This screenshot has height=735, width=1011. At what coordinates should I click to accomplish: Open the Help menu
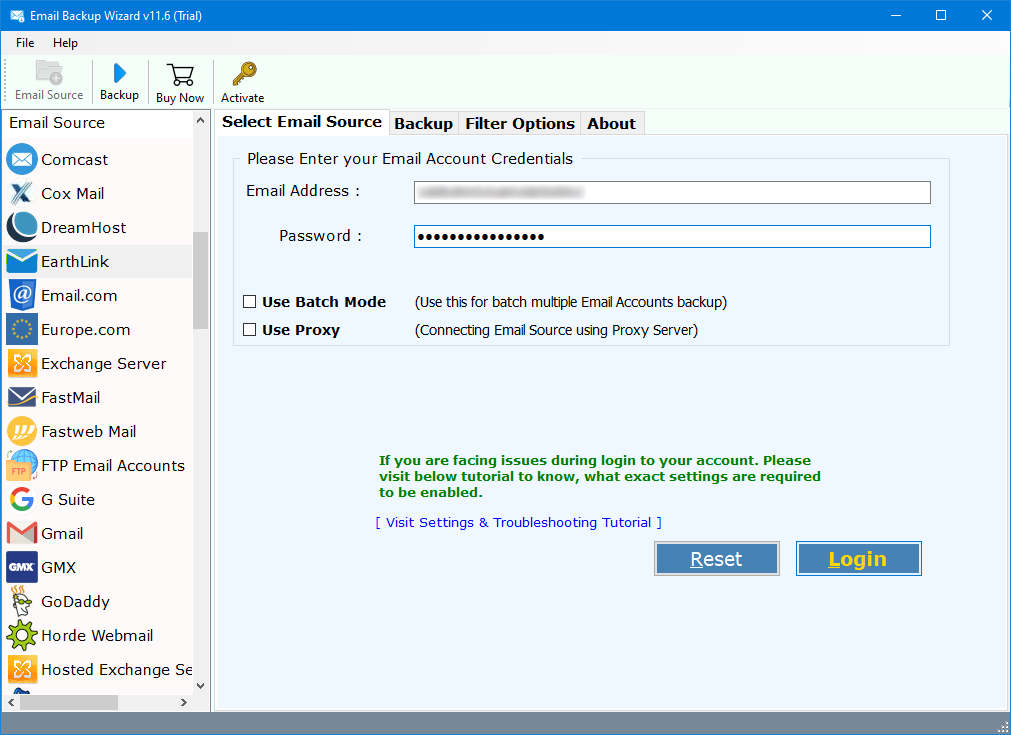65,43
